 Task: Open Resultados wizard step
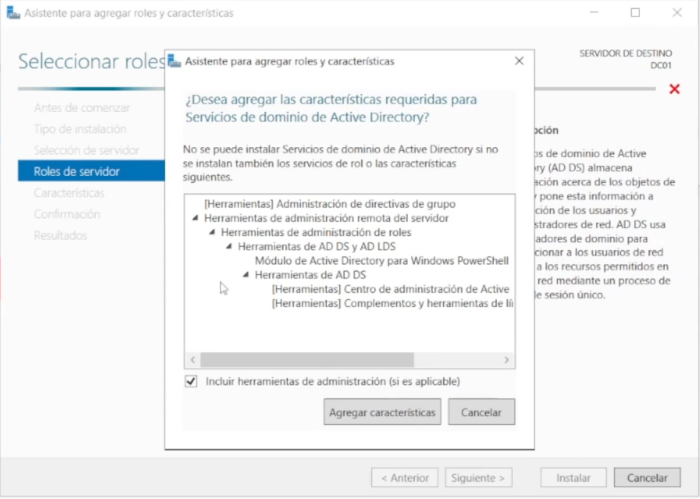(60, 235)
